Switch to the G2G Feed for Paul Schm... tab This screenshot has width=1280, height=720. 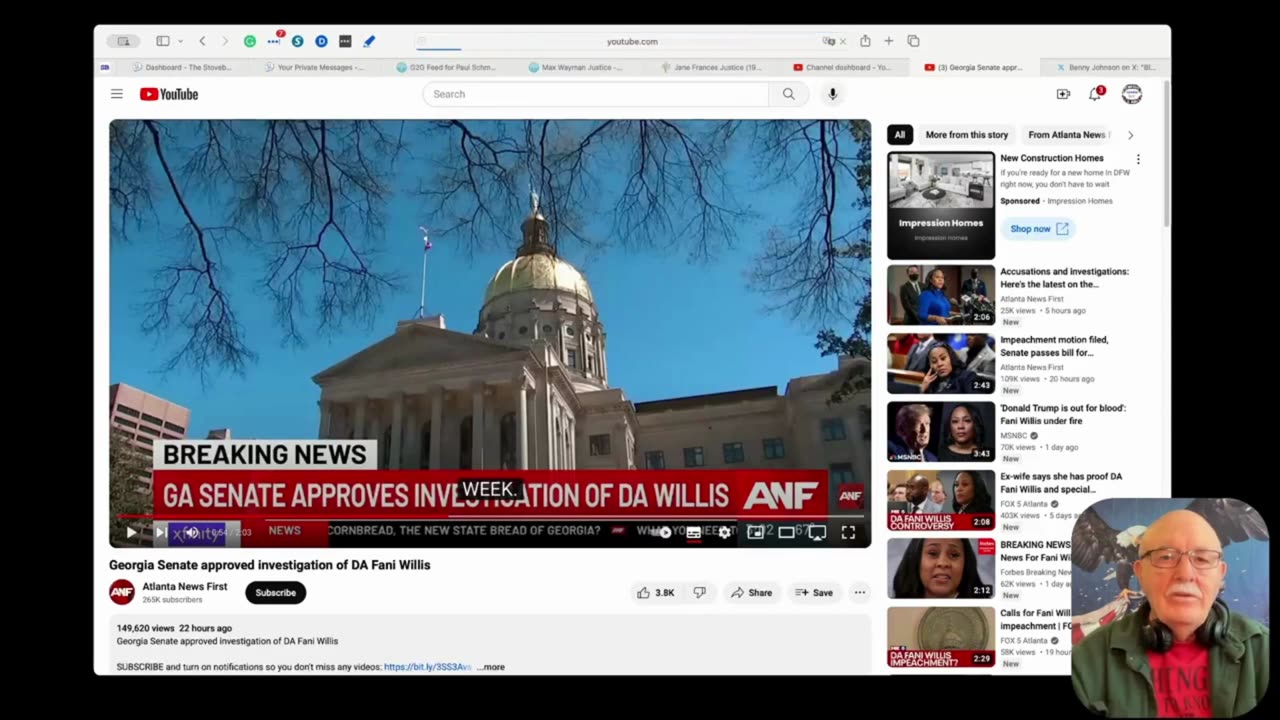coord(446,67)
